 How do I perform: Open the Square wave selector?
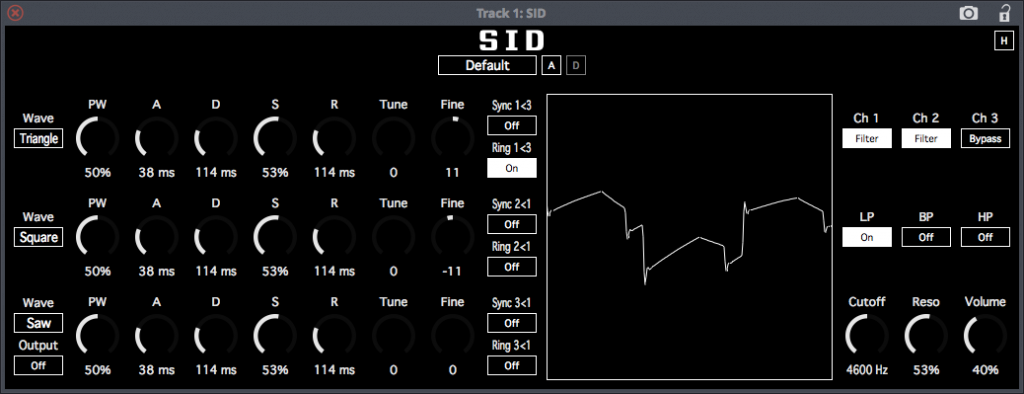point(39,237)
